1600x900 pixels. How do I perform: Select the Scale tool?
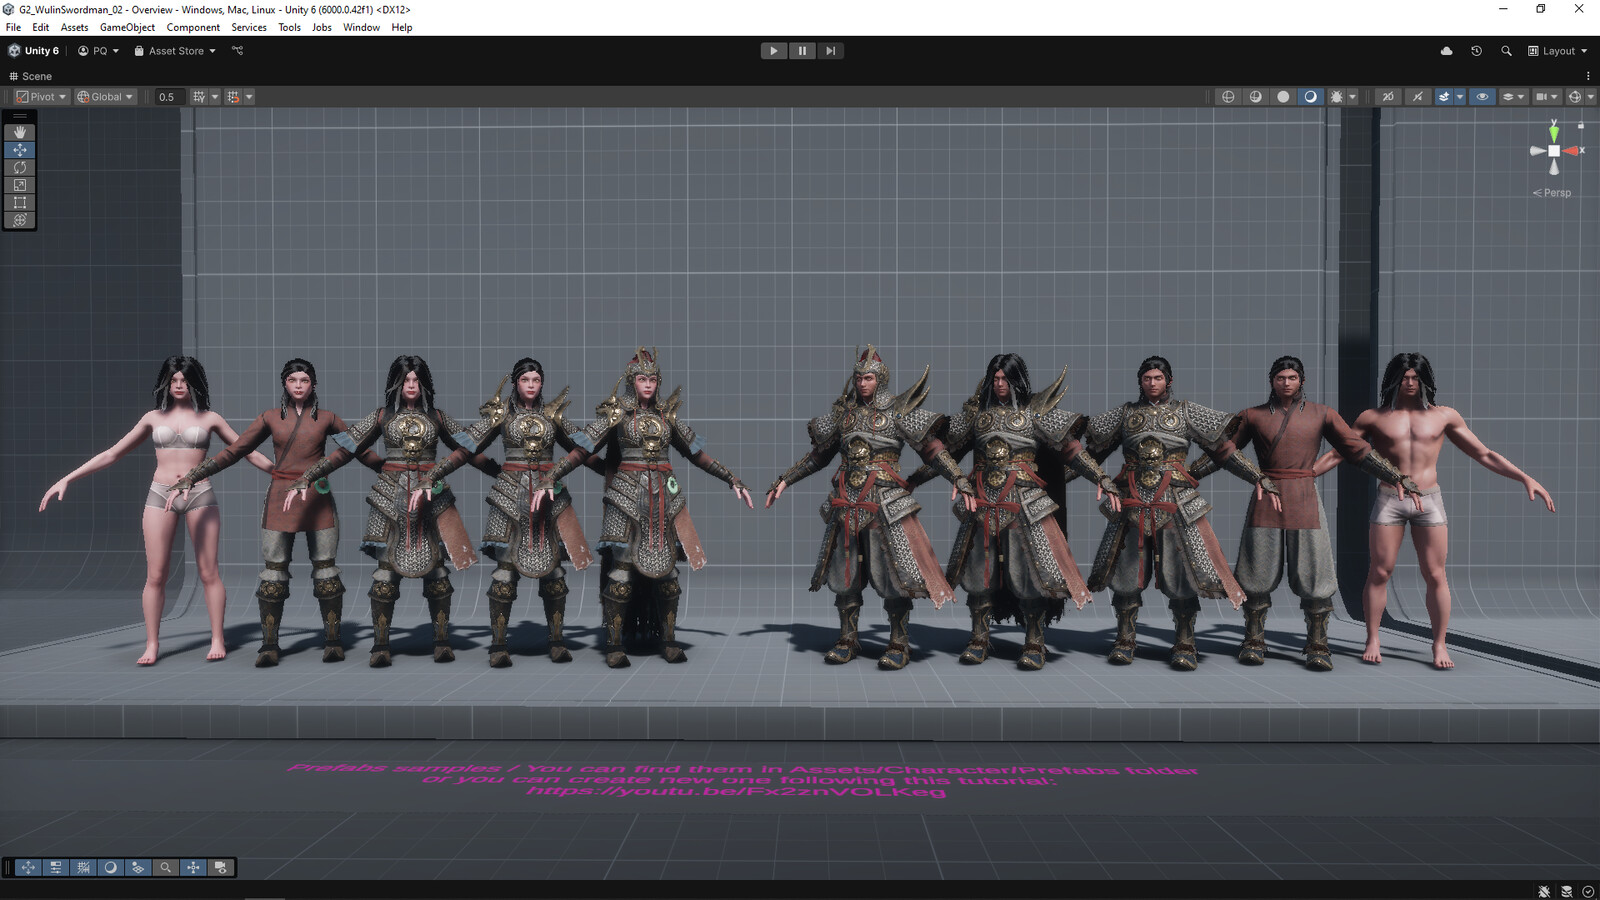coord(20,185)
